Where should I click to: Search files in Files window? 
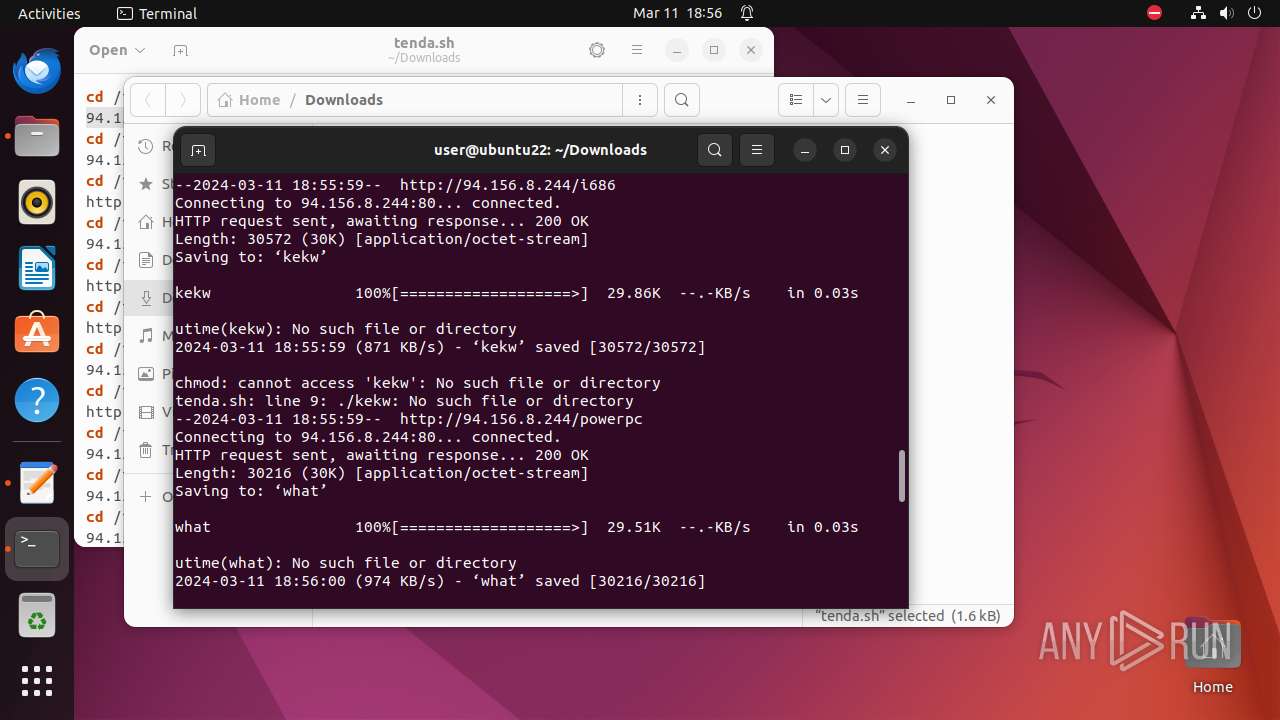click(681, 100)
